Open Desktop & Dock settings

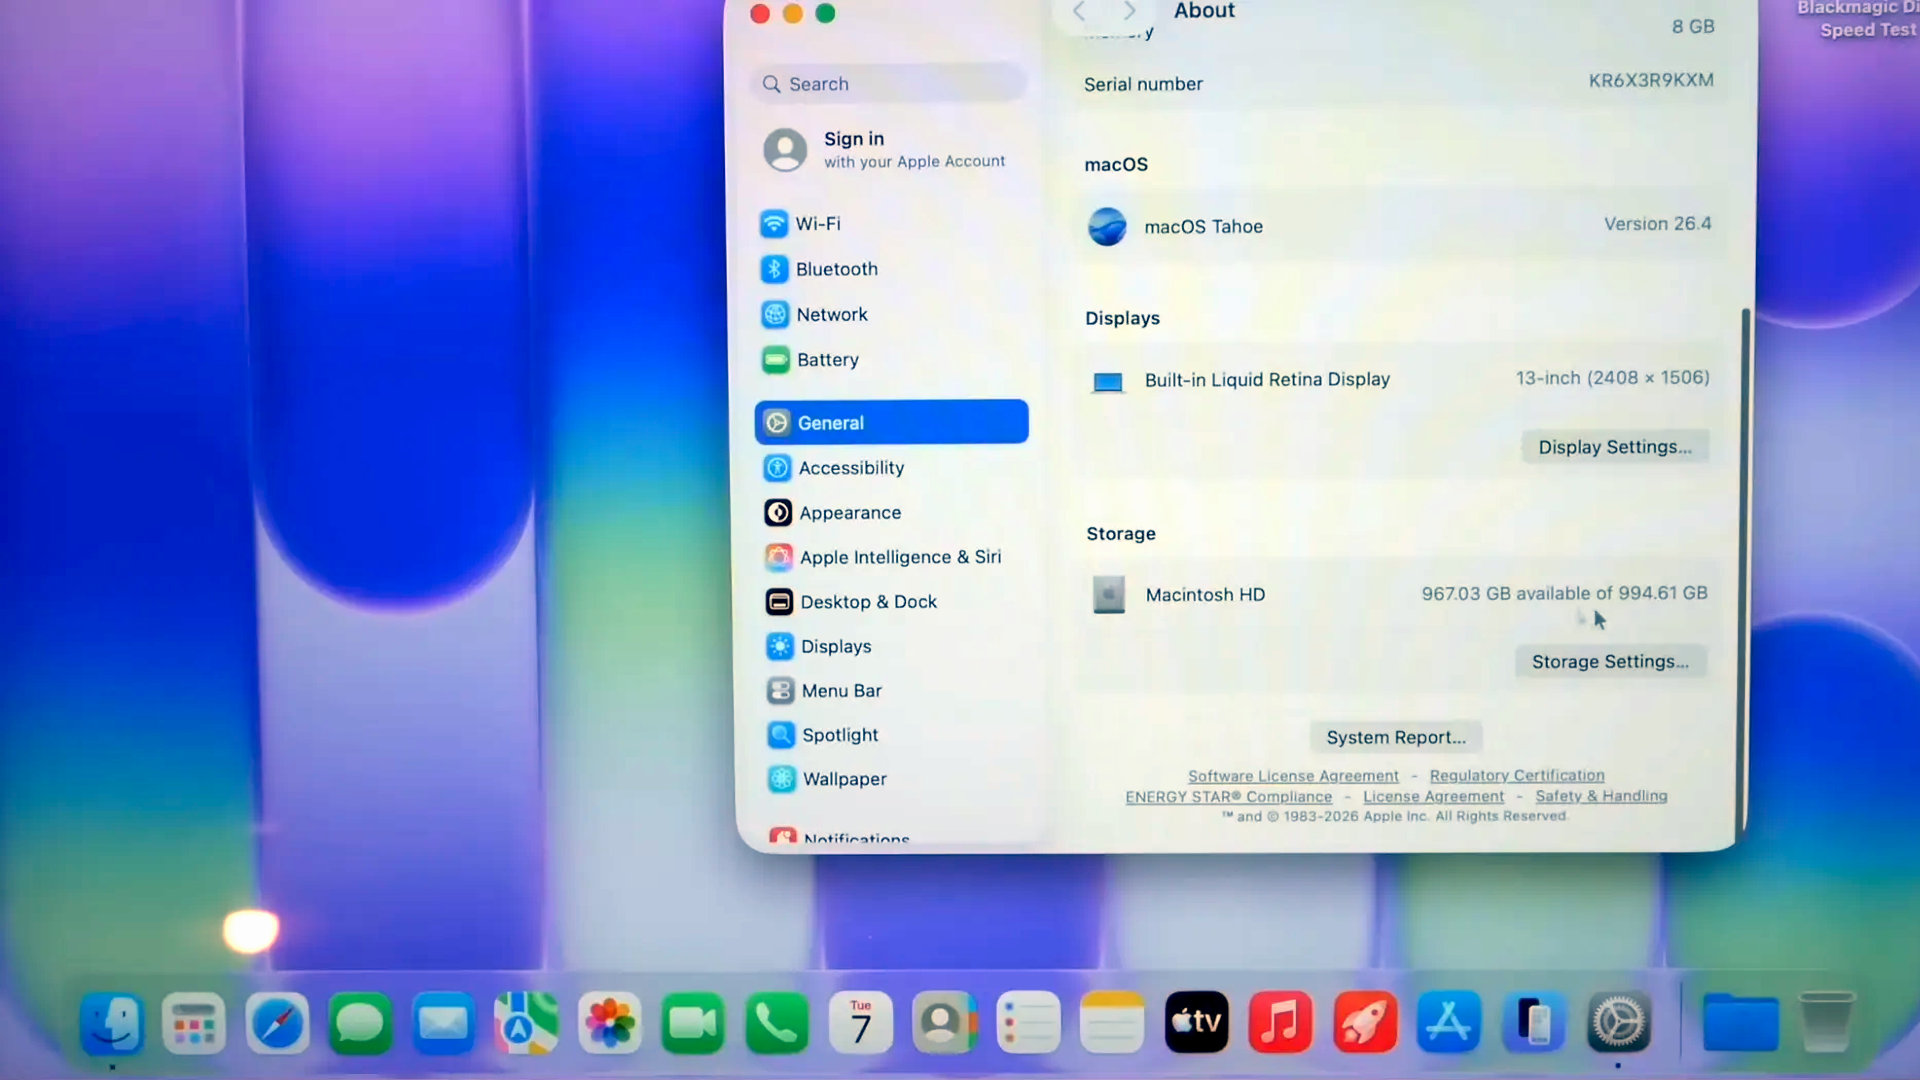pos(868,601)
